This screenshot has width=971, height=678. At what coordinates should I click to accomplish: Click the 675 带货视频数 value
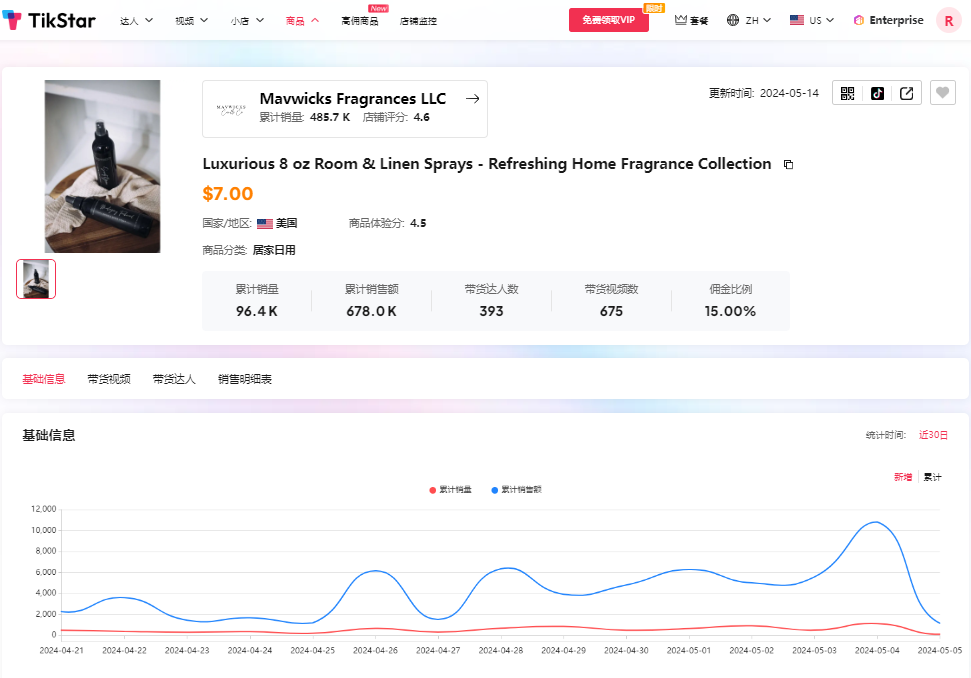click(611, 311)
